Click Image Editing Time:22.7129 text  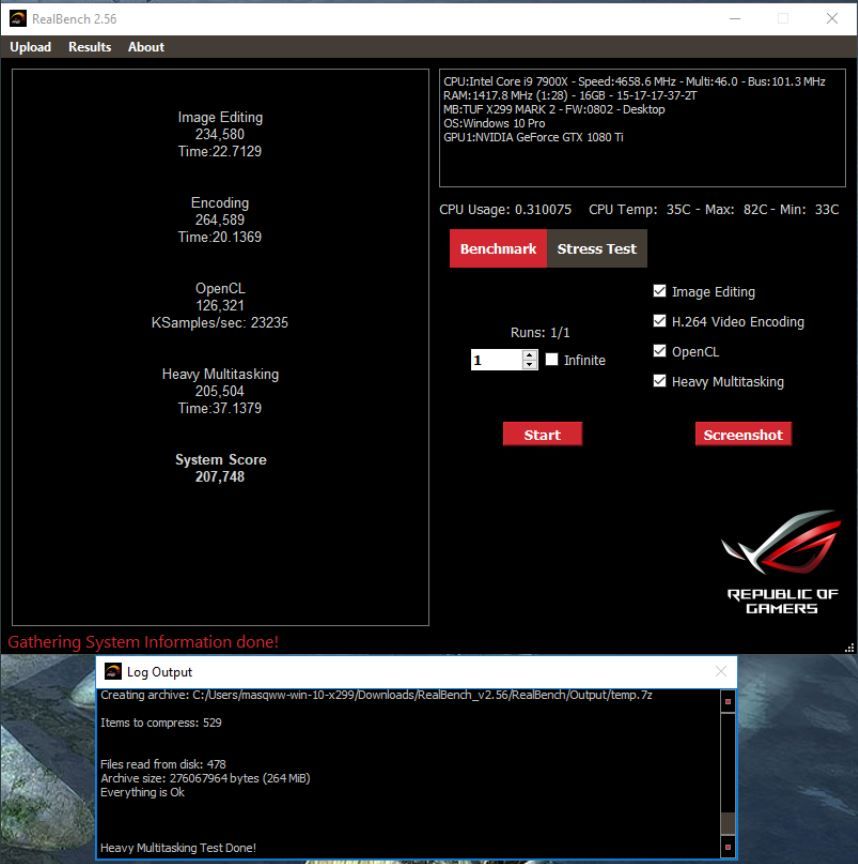[220, 151]
